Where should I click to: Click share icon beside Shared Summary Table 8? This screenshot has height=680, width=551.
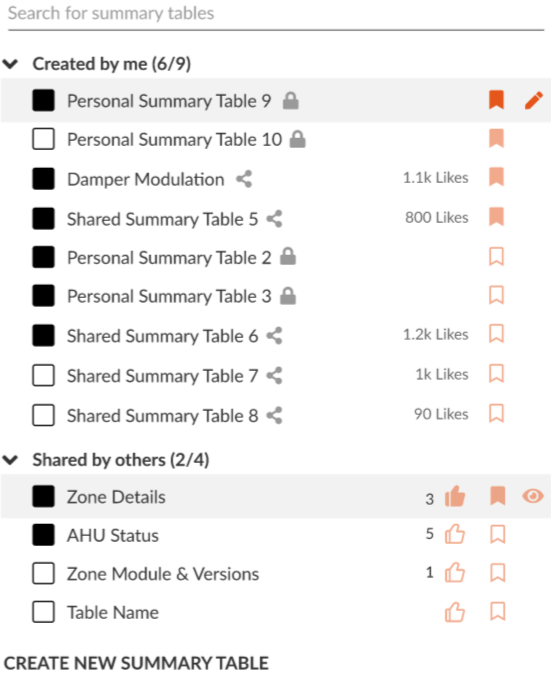point(274,415)
